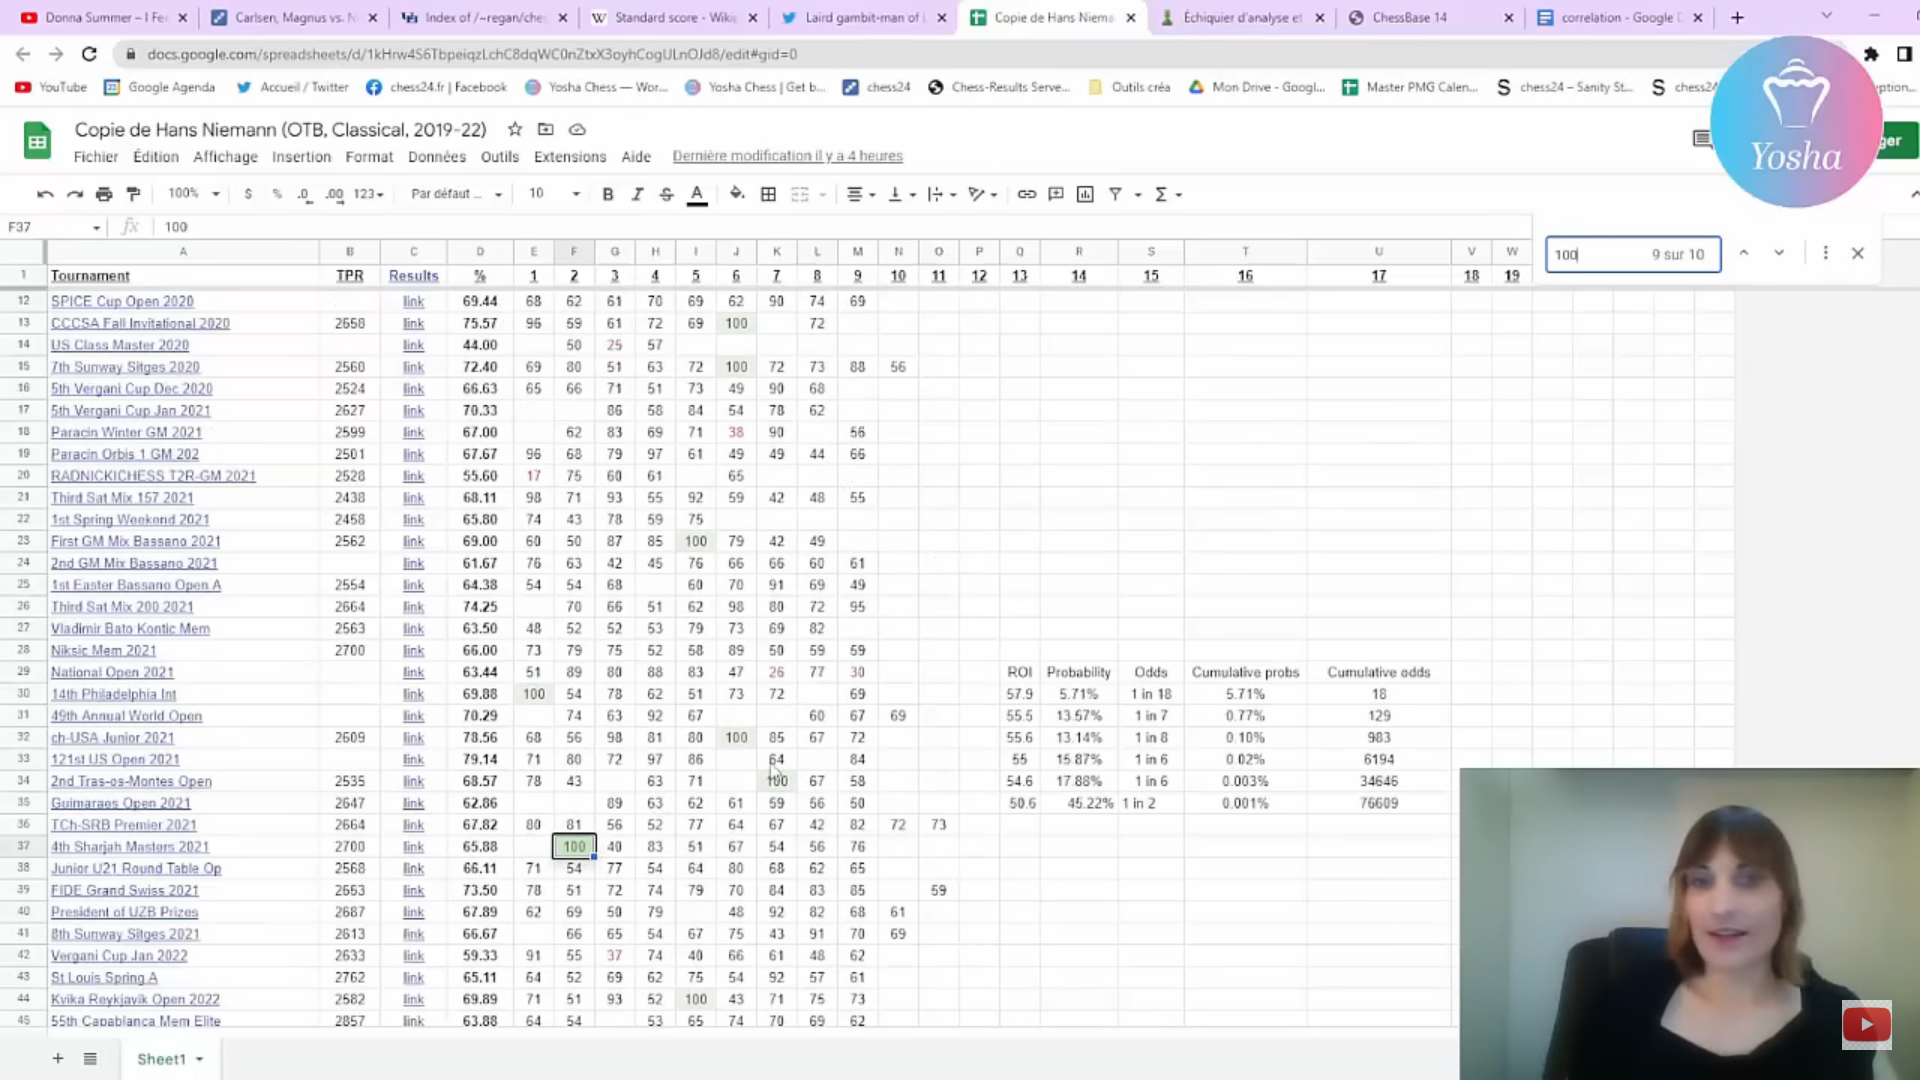This screenshot has width=1920, height=1080.
Task: Click the undo icon in toolbar
Action: click(45, 194)
